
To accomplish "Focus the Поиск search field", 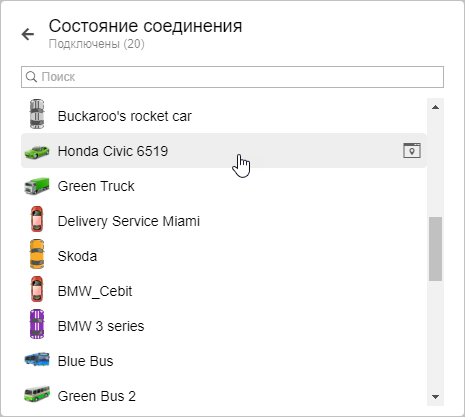I will (232, 77).
